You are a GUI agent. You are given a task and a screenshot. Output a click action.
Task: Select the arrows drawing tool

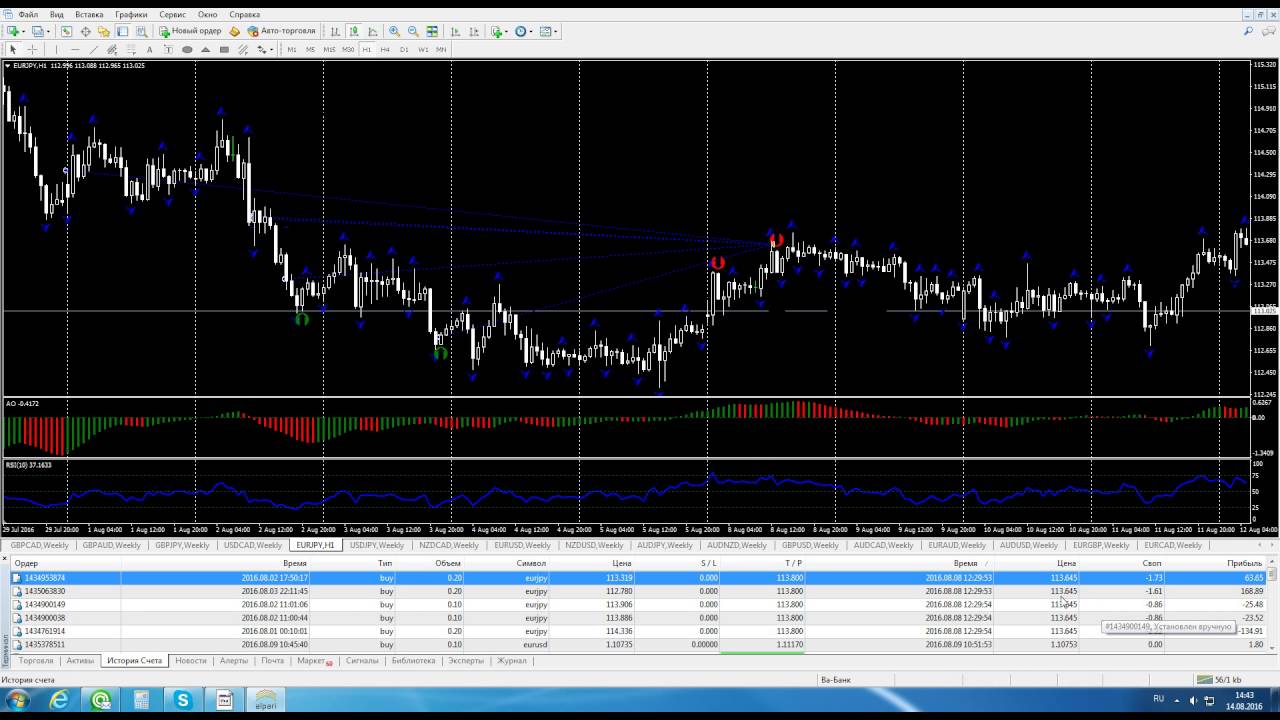pos(263,49)
